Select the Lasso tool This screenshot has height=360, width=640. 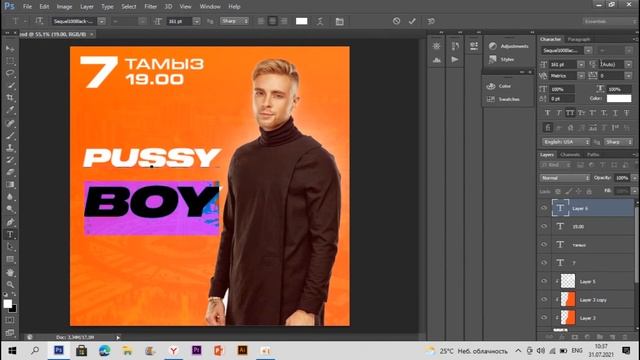coord(10,73)
